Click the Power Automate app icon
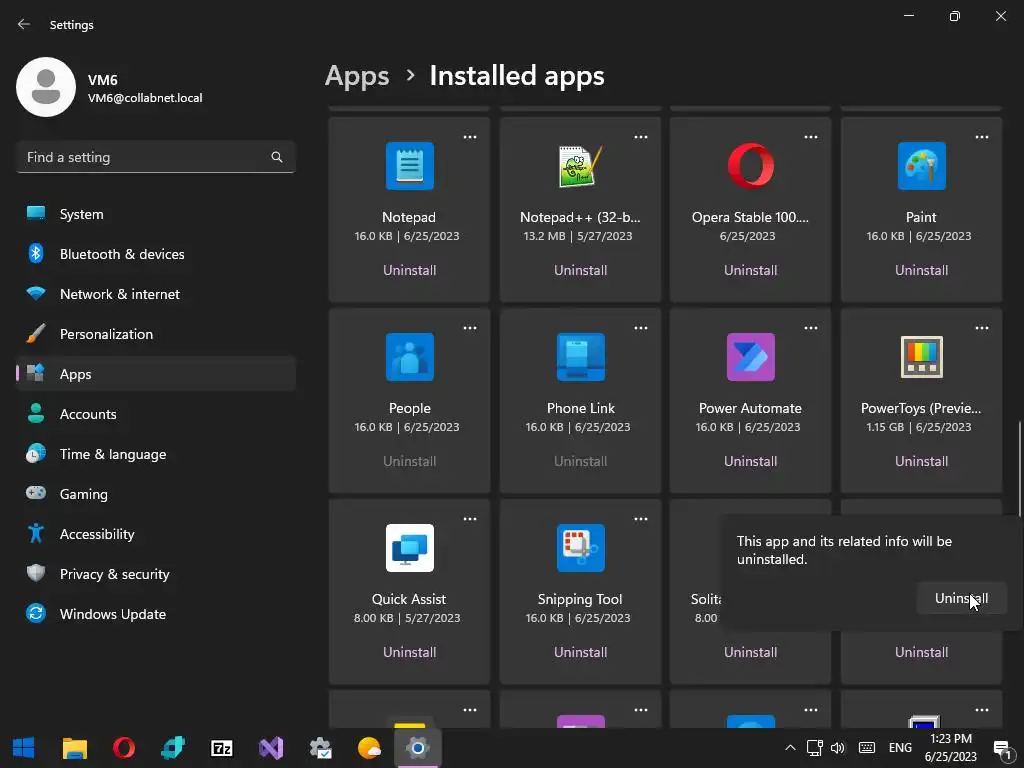This screenshot has width=1024, height=768. [750, 357]
